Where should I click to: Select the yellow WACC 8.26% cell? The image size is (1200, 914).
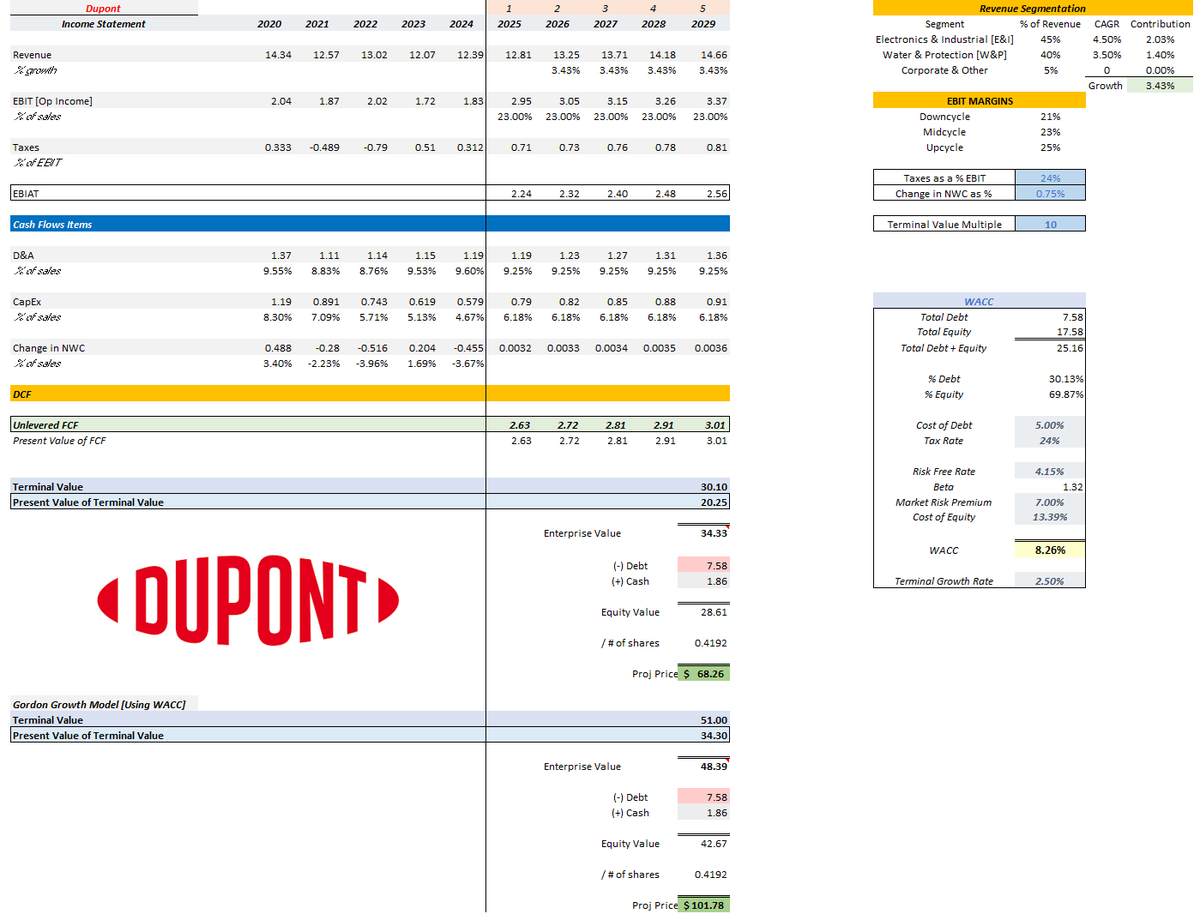(x=1050, y=549)
